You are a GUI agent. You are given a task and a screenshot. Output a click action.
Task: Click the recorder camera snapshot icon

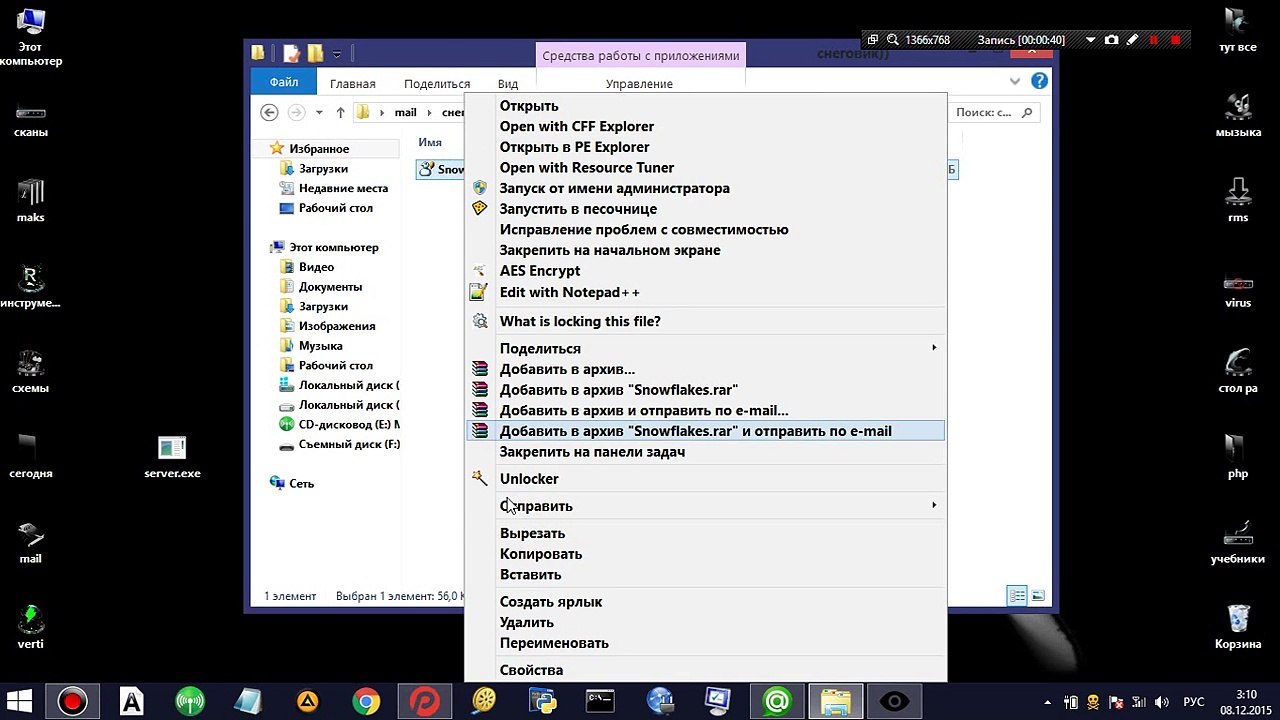coord(1112,40)
